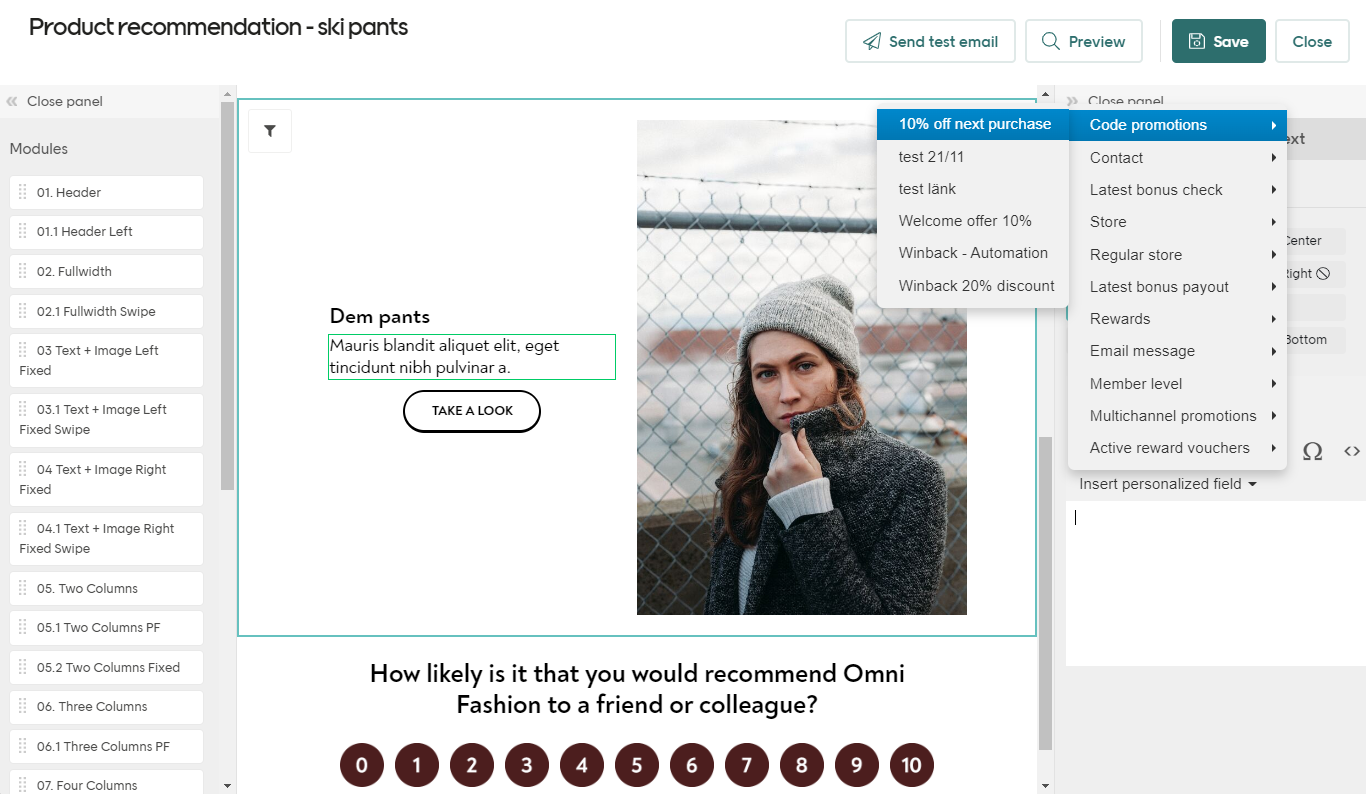Toggle Center alignment option

[1305, 240]
